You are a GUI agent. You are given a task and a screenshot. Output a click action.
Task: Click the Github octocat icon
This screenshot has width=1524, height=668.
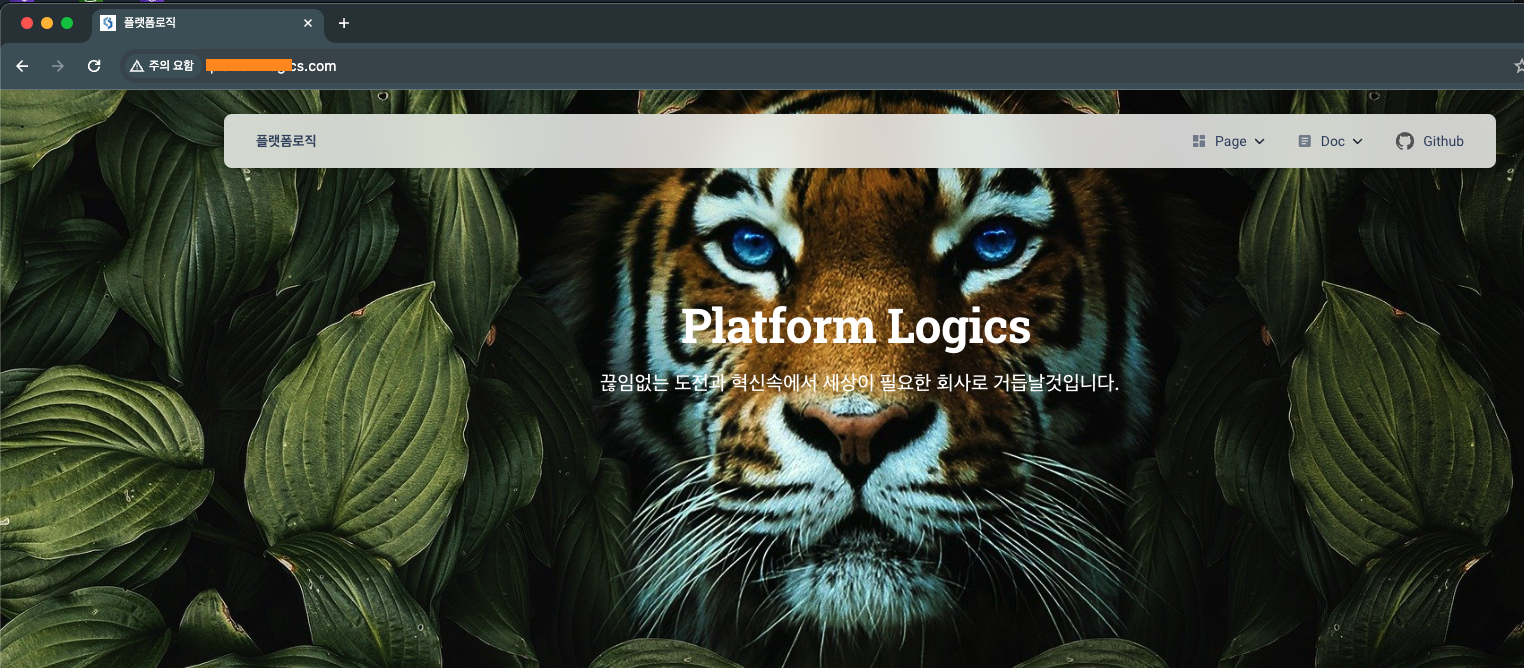[1405, 141]
